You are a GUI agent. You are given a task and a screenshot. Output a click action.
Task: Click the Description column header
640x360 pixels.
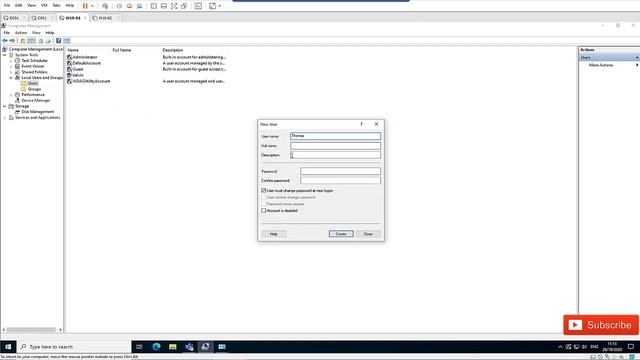(173, 50)
